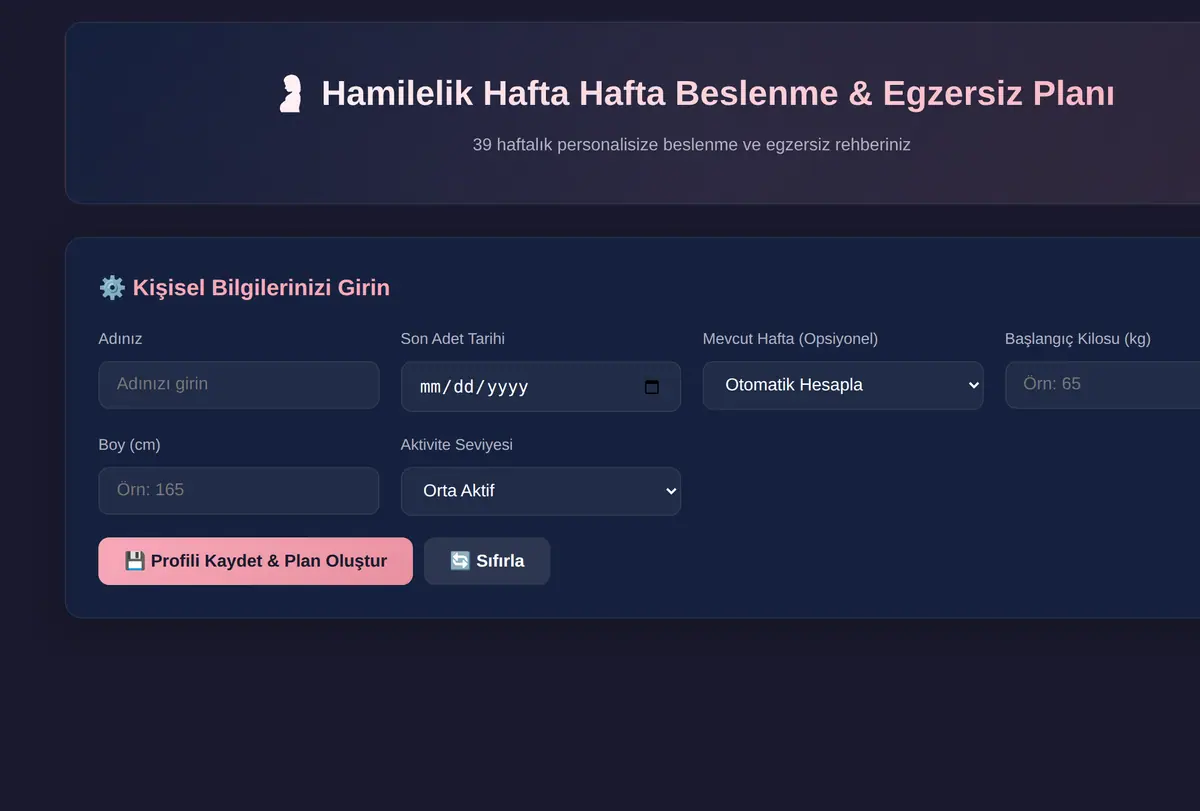1200x811 pixels.
Task: Click the Boy (cm) height input
Action: 239,491
